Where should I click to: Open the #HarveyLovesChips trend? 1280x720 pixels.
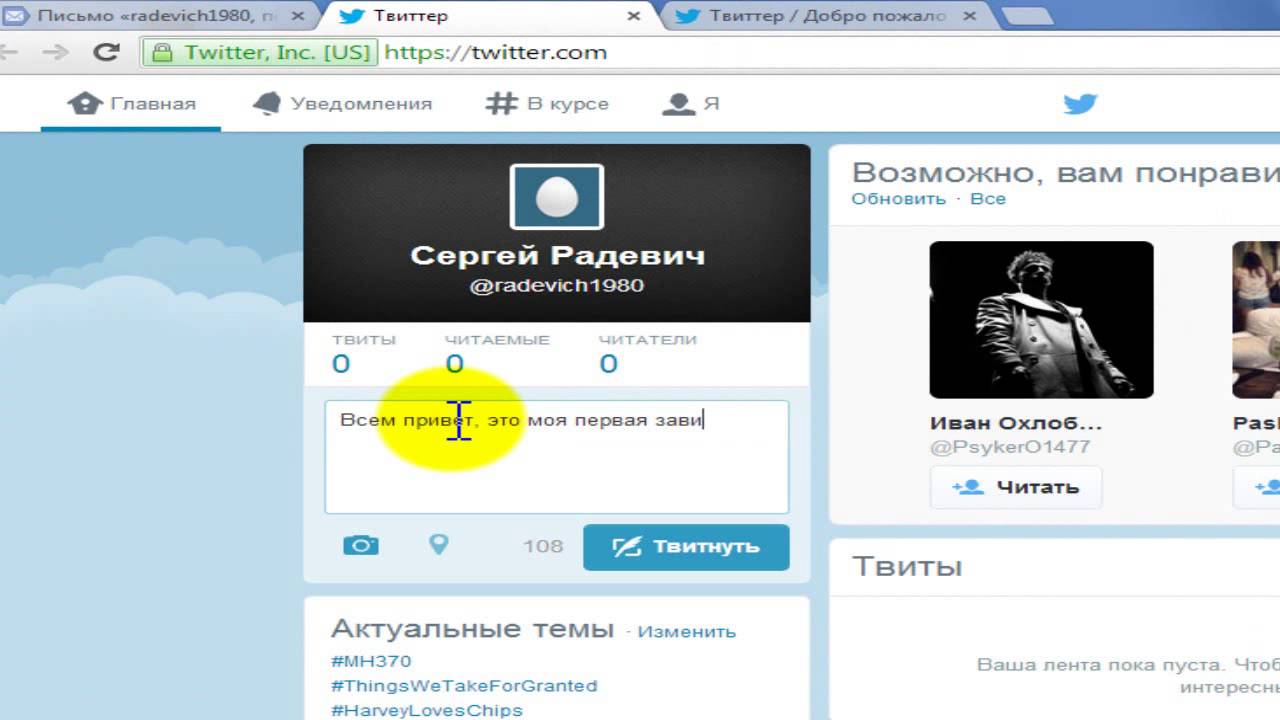(x=427, y=710)
